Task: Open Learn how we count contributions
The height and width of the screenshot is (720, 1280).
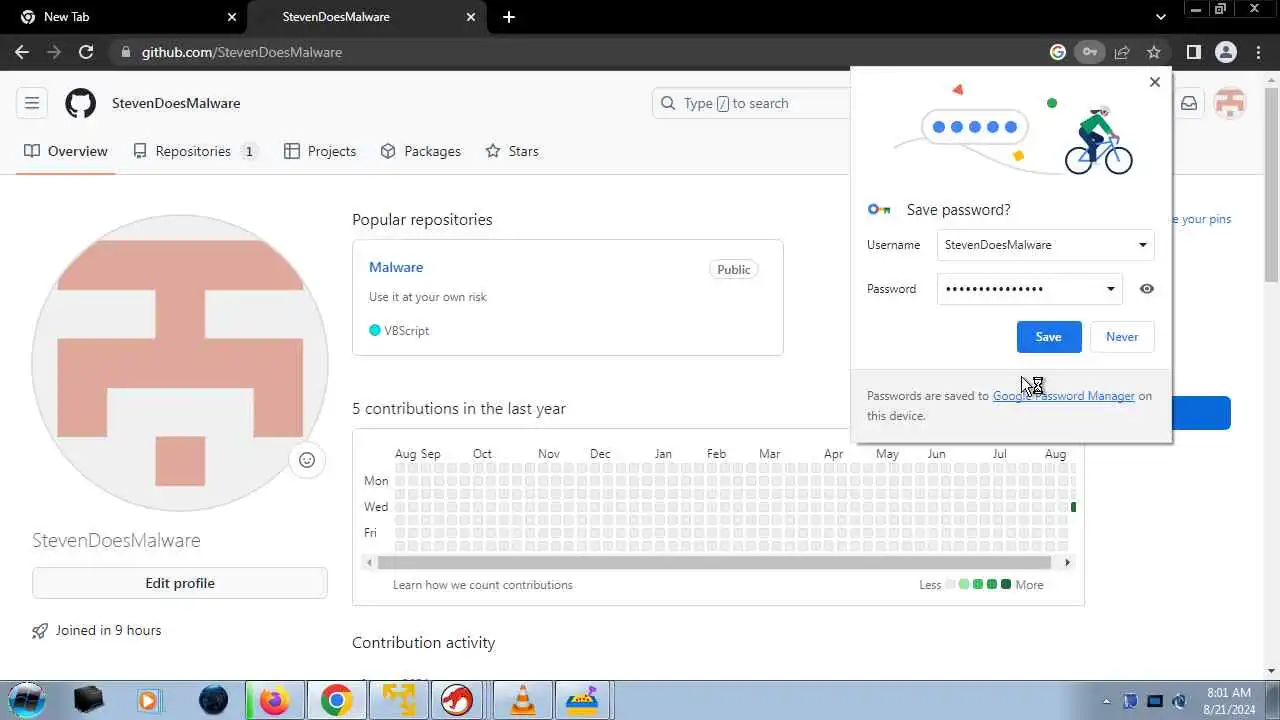Action: point(483,585)
